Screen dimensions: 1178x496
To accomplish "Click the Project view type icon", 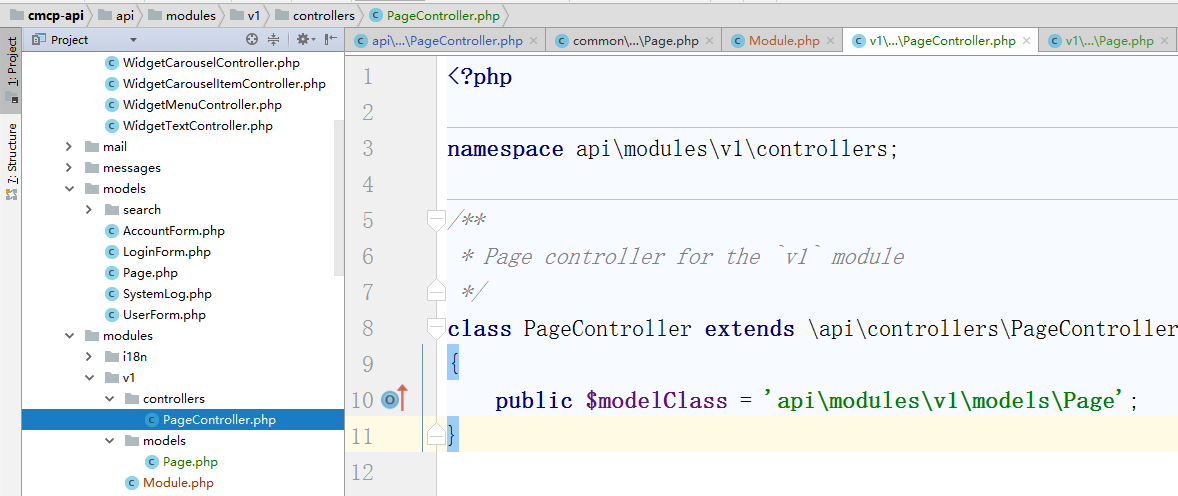I will click(x=39, y=40).
